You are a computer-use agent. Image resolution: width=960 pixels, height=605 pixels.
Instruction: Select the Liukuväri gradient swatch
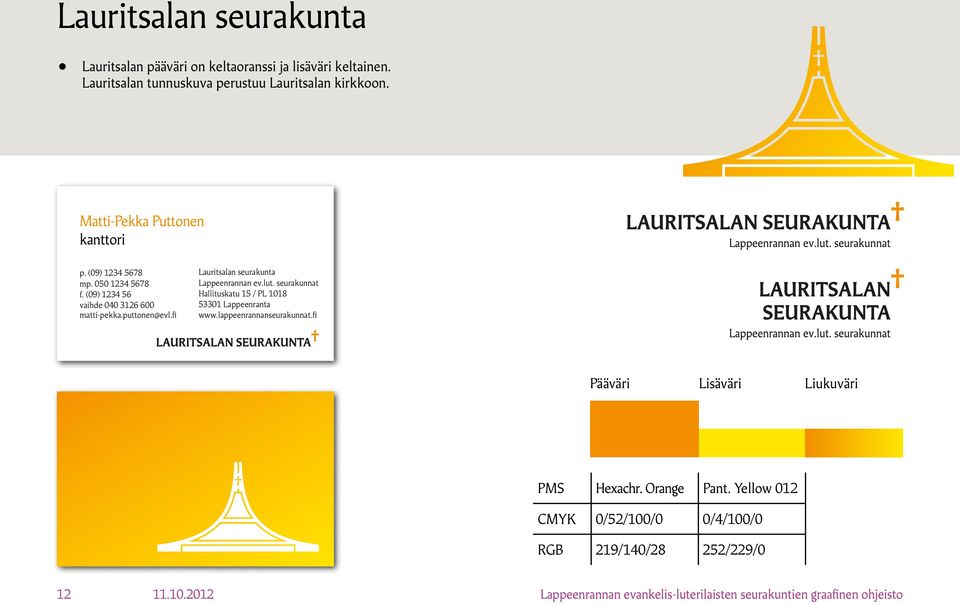[853, 443]
